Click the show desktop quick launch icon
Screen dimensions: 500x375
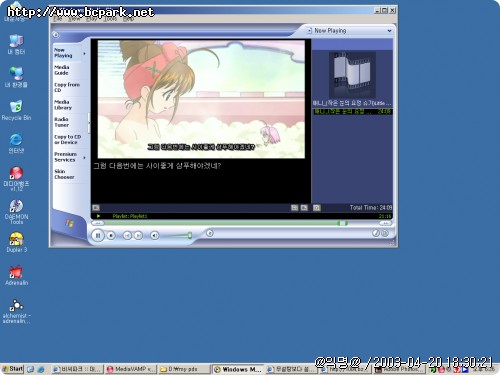click(x=30, y=369)
